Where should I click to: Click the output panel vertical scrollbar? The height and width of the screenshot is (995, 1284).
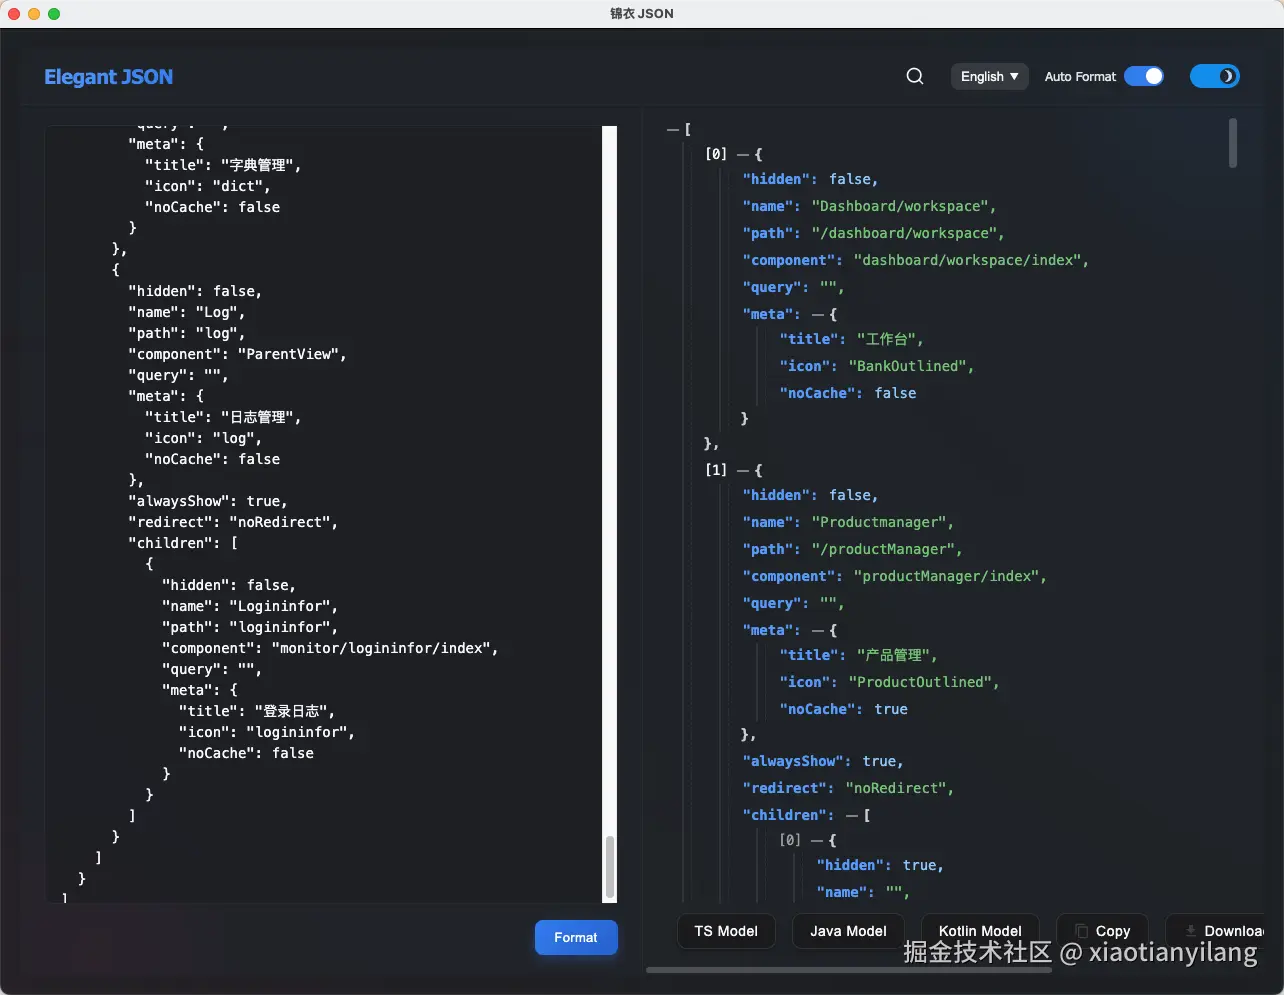(x=1233, y=143)
